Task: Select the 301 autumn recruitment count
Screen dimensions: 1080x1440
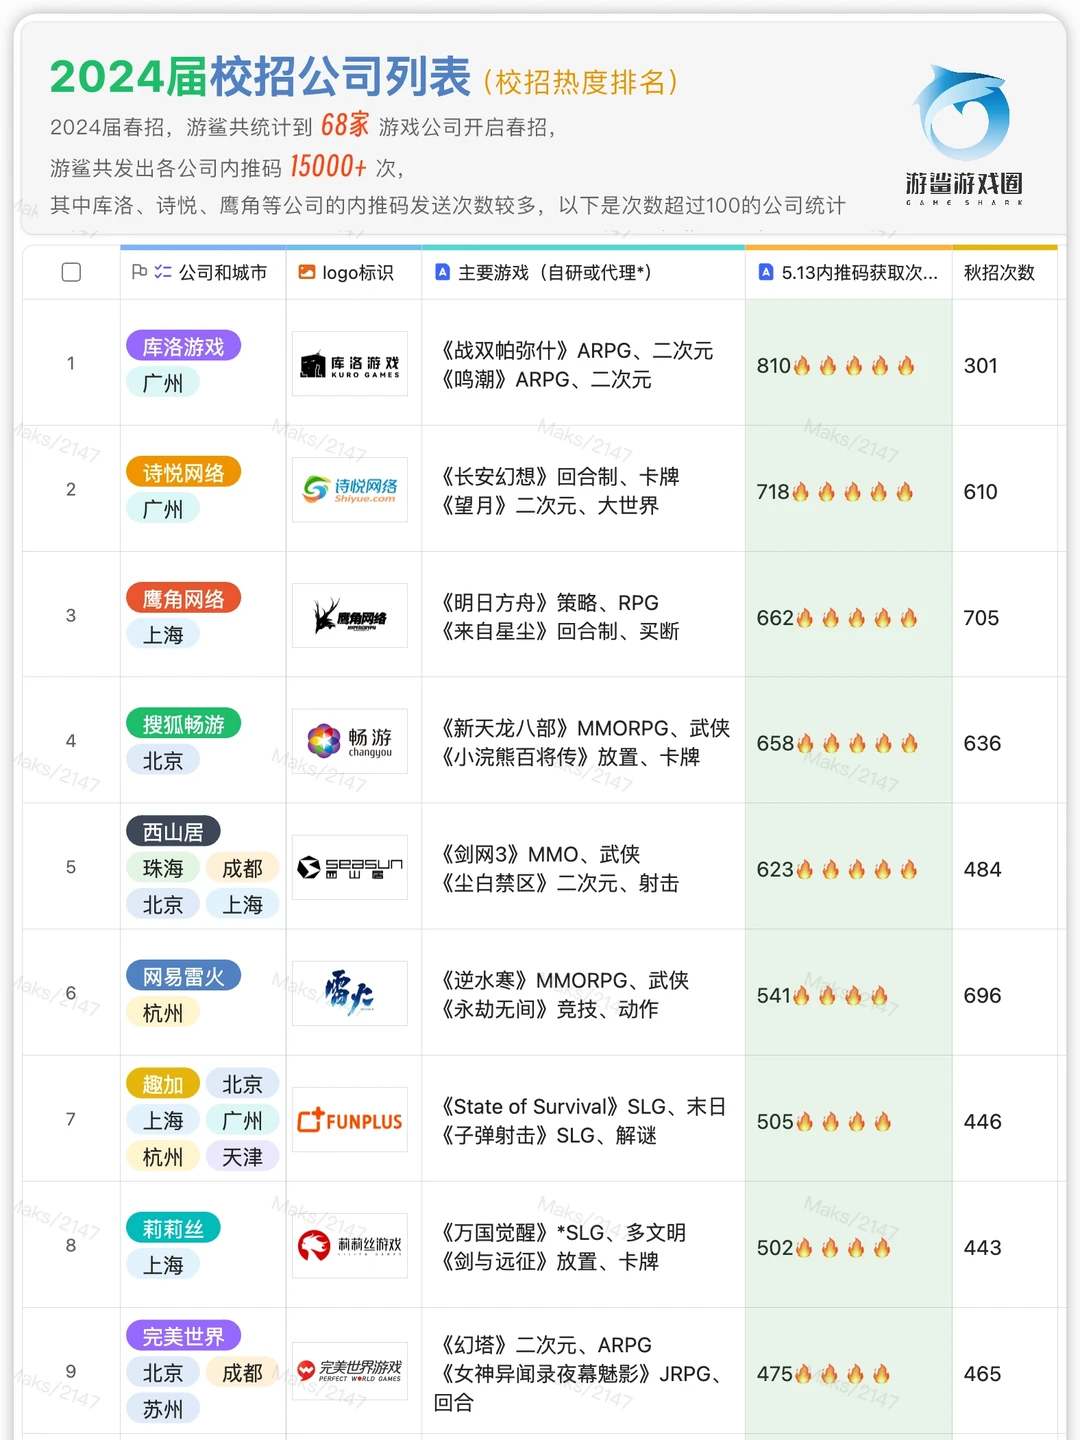Action: [x=980, y=365]
